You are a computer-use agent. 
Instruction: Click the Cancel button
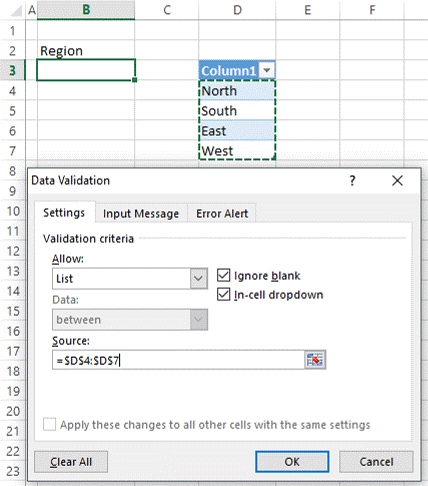pos(376,462)
